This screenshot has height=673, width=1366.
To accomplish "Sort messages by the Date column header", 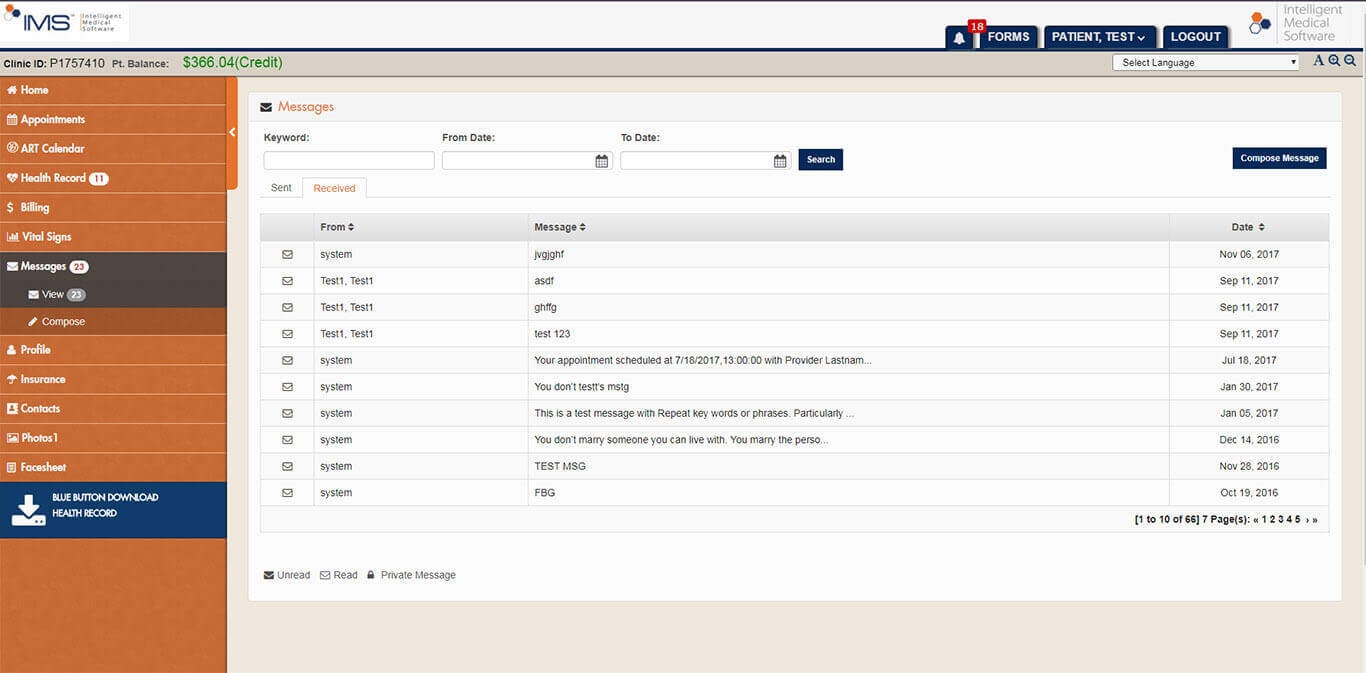I will [1243, 226].
